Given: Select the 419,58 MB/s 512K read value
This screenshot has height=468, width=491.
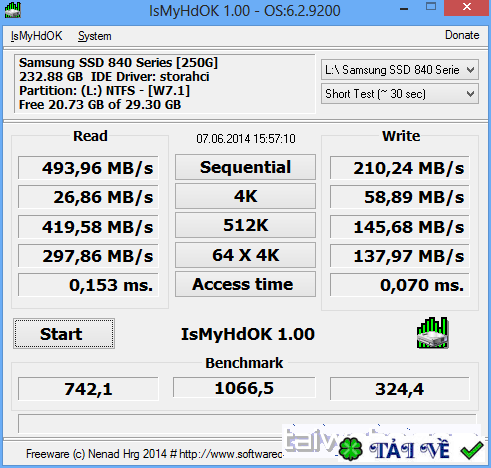Looking at the screenshot, I should coord(88,227).
